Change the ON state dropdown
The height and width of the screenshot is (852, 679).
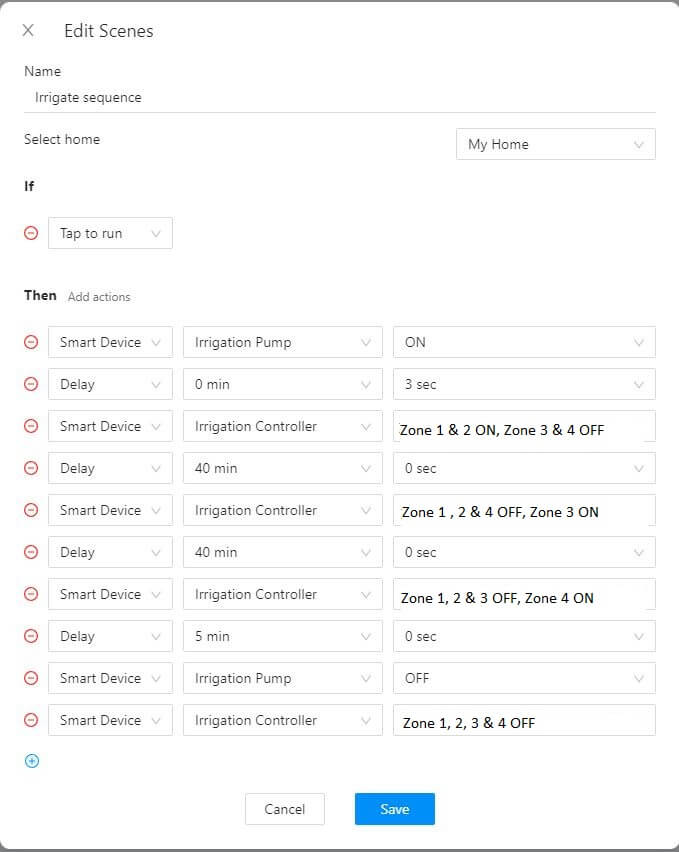(524, 342)
